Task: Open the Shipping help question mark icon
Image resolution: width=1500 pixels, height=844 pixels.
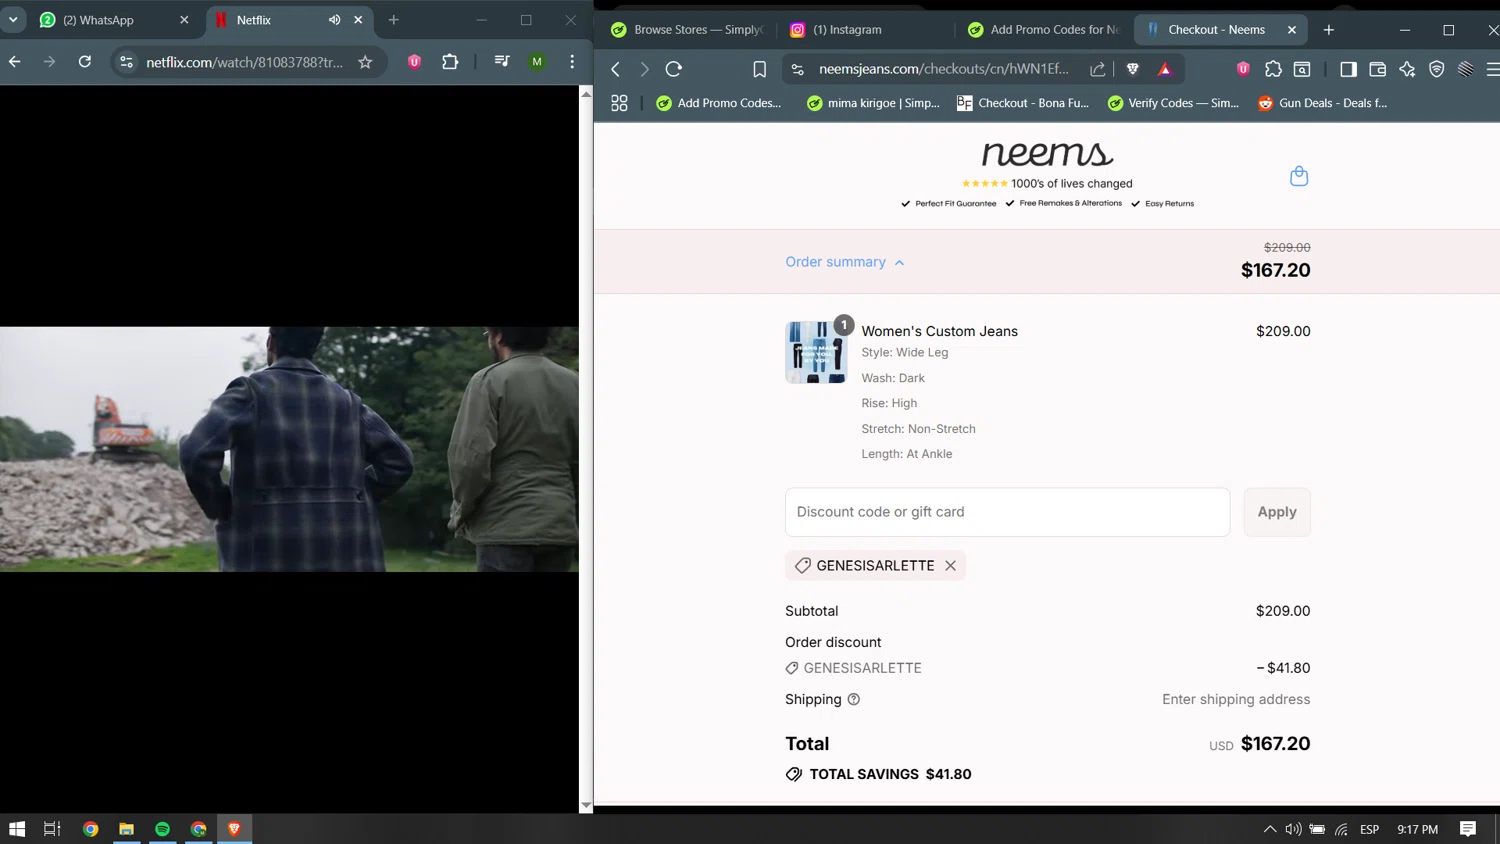Action: pos(854,700)
